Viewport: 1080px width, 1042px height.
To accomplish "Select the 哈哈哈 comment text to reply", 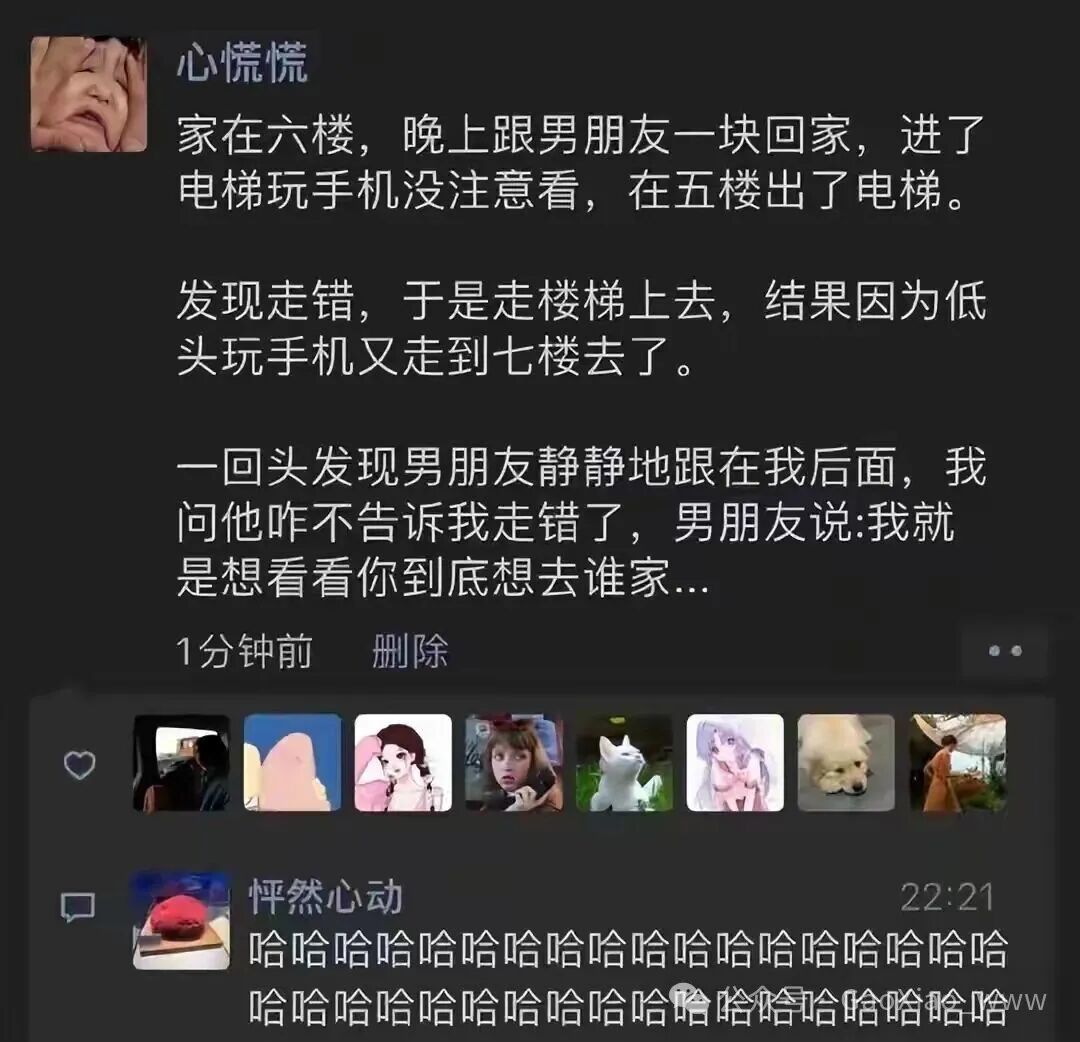I will click(x=627, y=978).
